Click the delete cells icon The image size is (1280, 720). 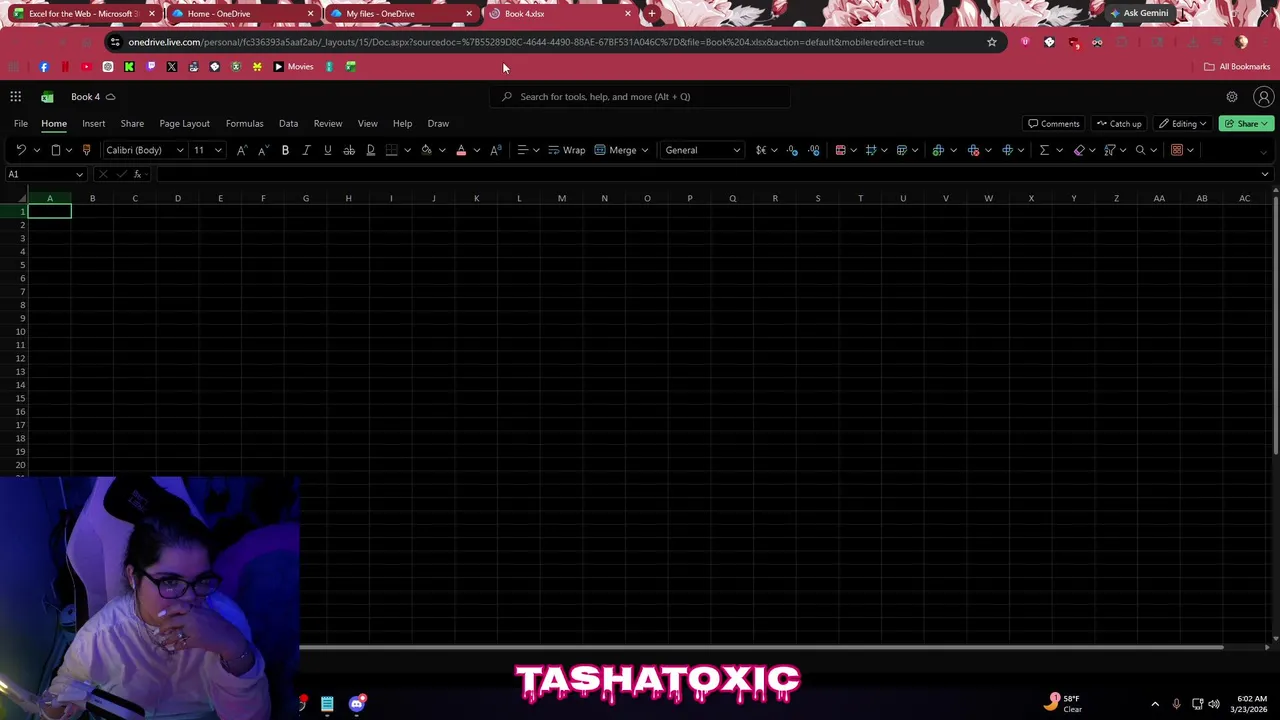(973, 150)
